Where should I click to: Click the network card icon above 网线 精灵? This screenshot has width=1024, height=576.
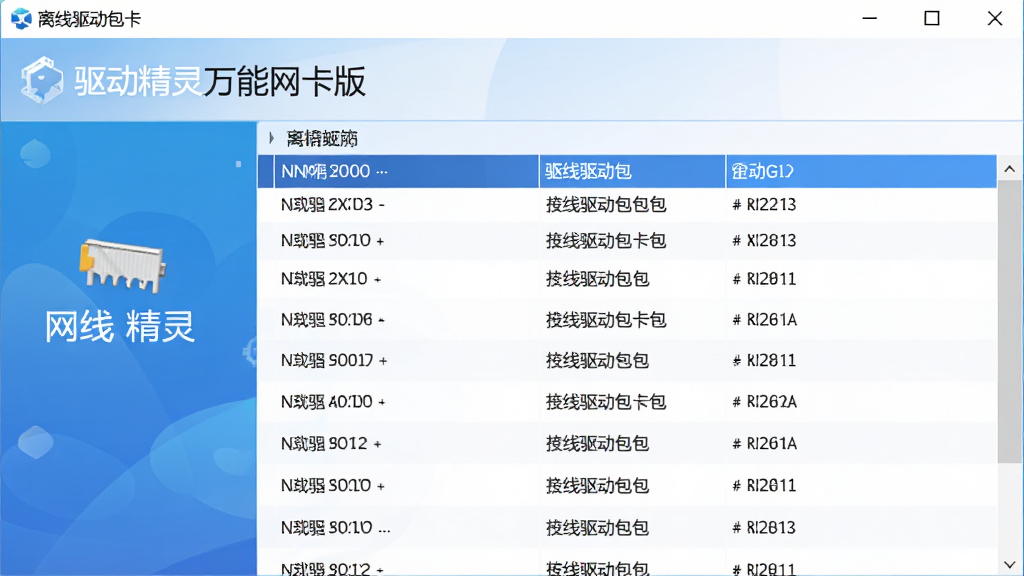pos(123,265)
